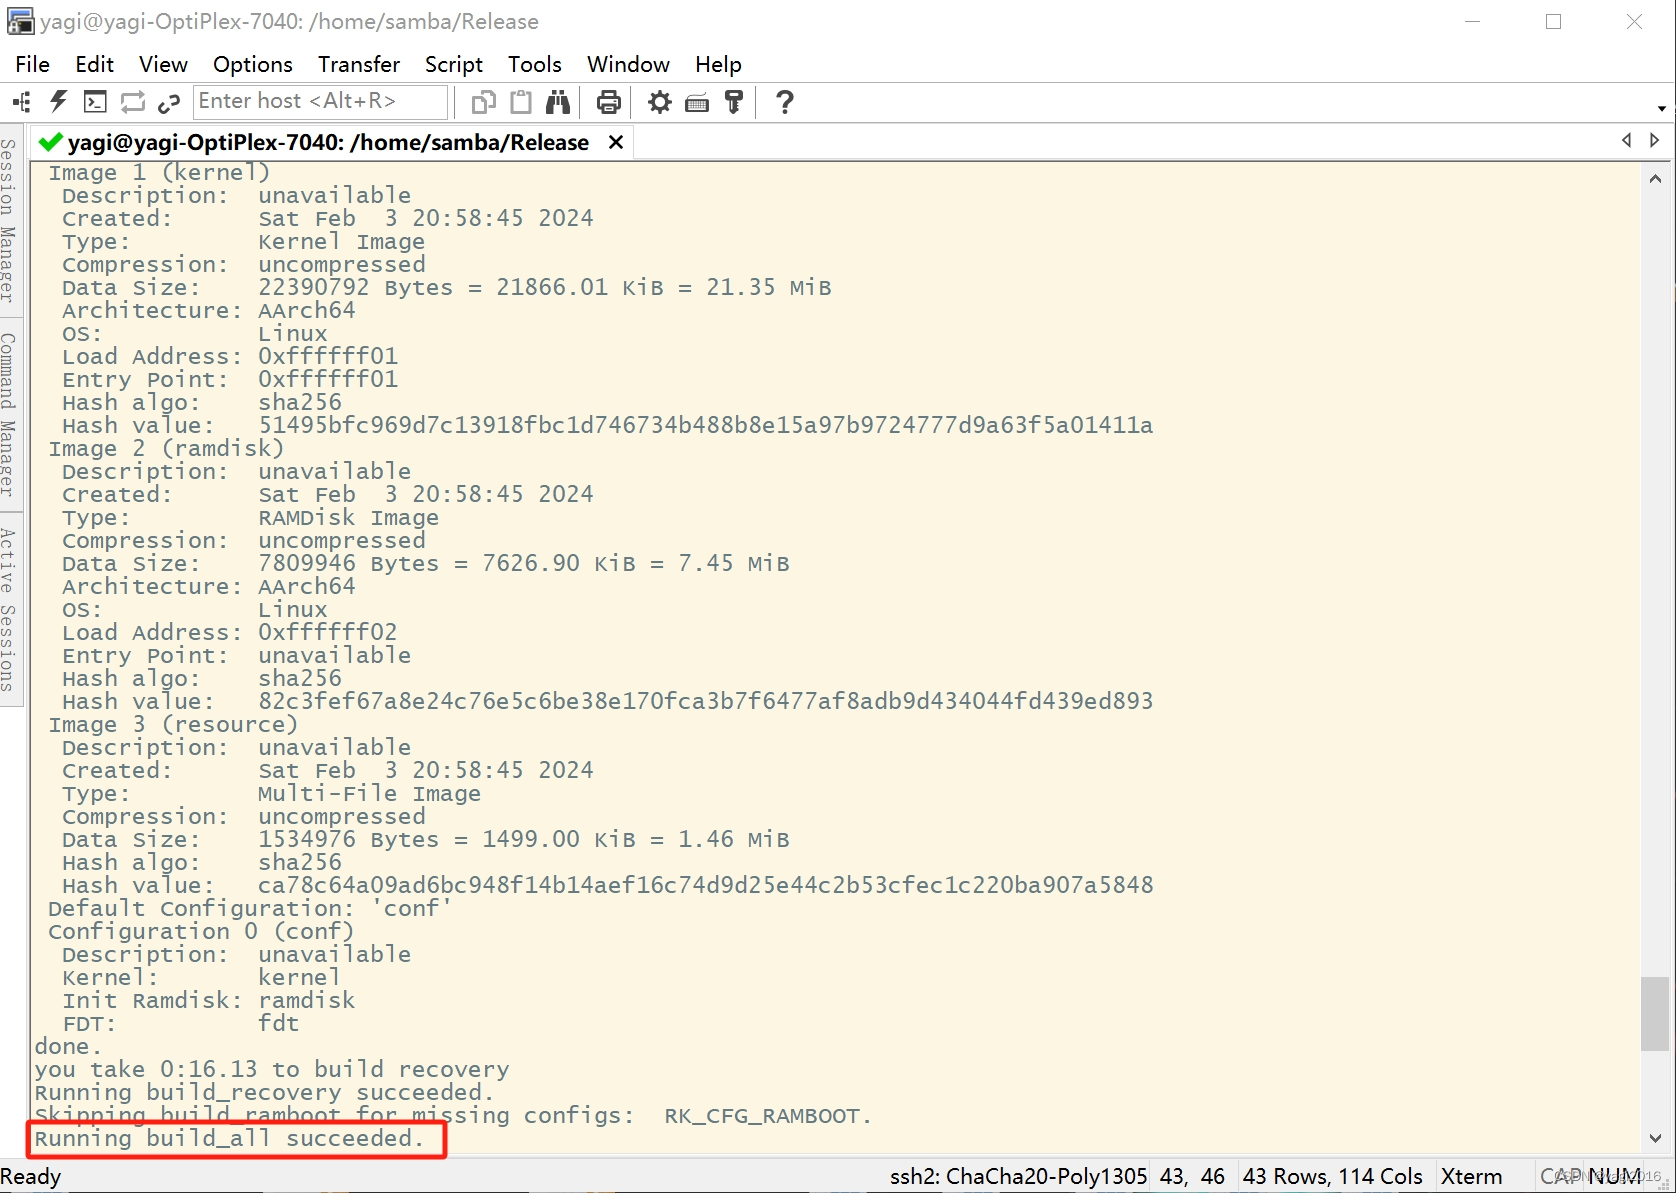Click the Quick Connect lightning icon

[x=59, y=102]
